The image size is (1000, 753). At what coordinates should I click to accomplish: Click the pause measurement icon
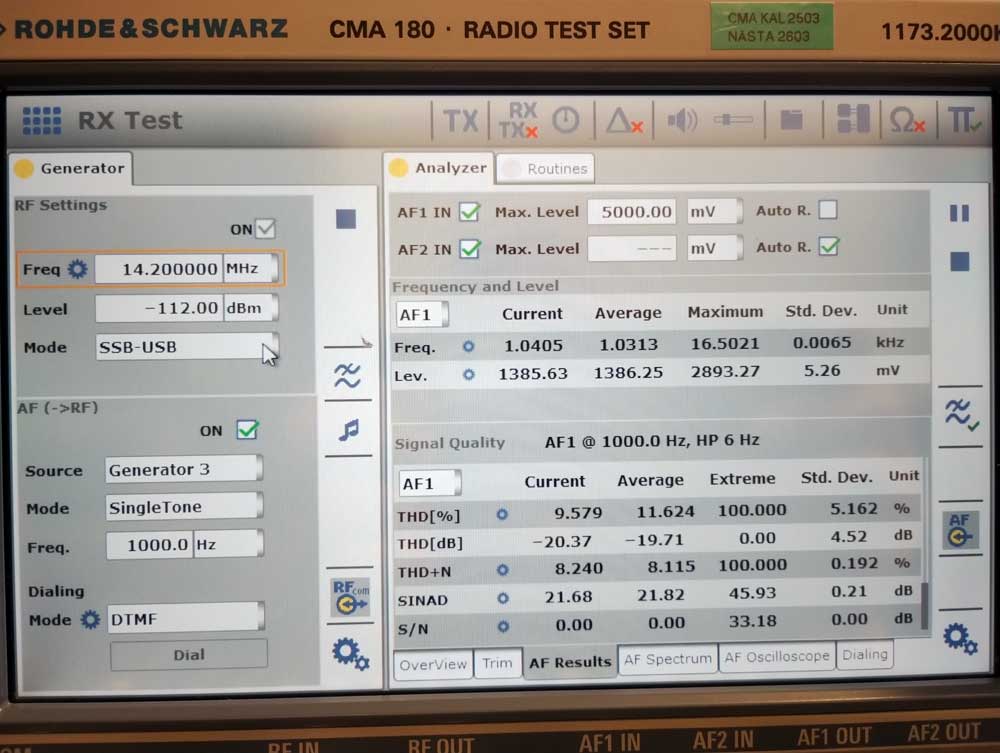coord(958,213)
